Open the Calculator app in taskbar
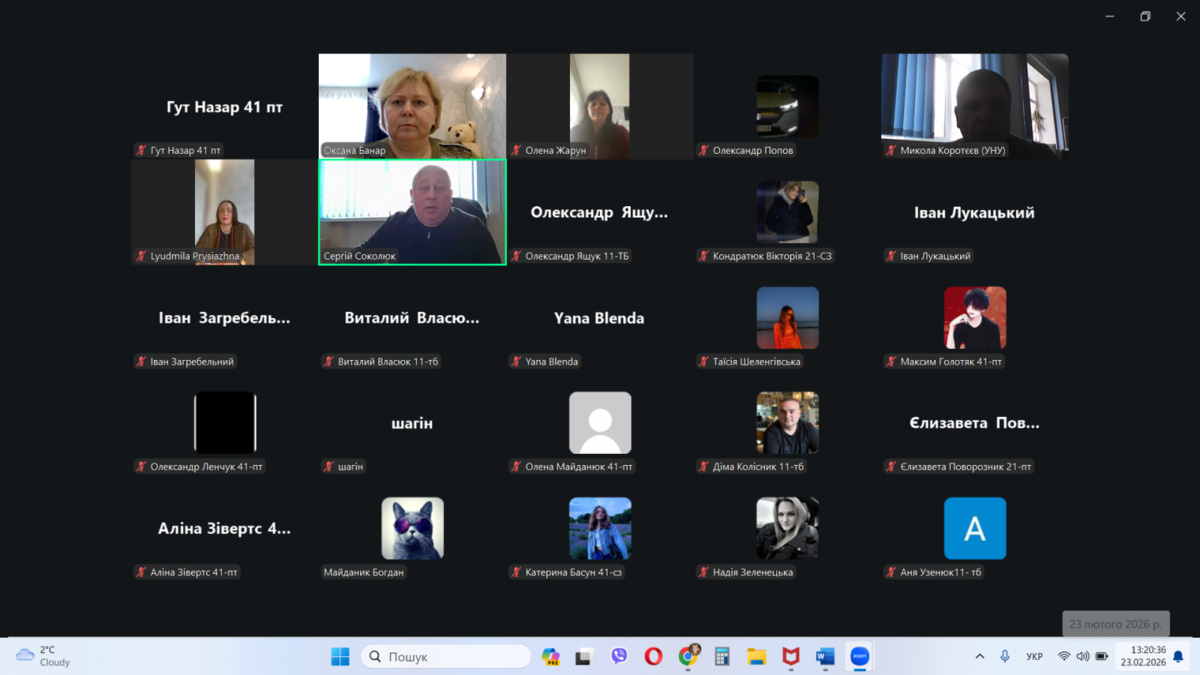 pyautogui.click(x=722, y=656)
